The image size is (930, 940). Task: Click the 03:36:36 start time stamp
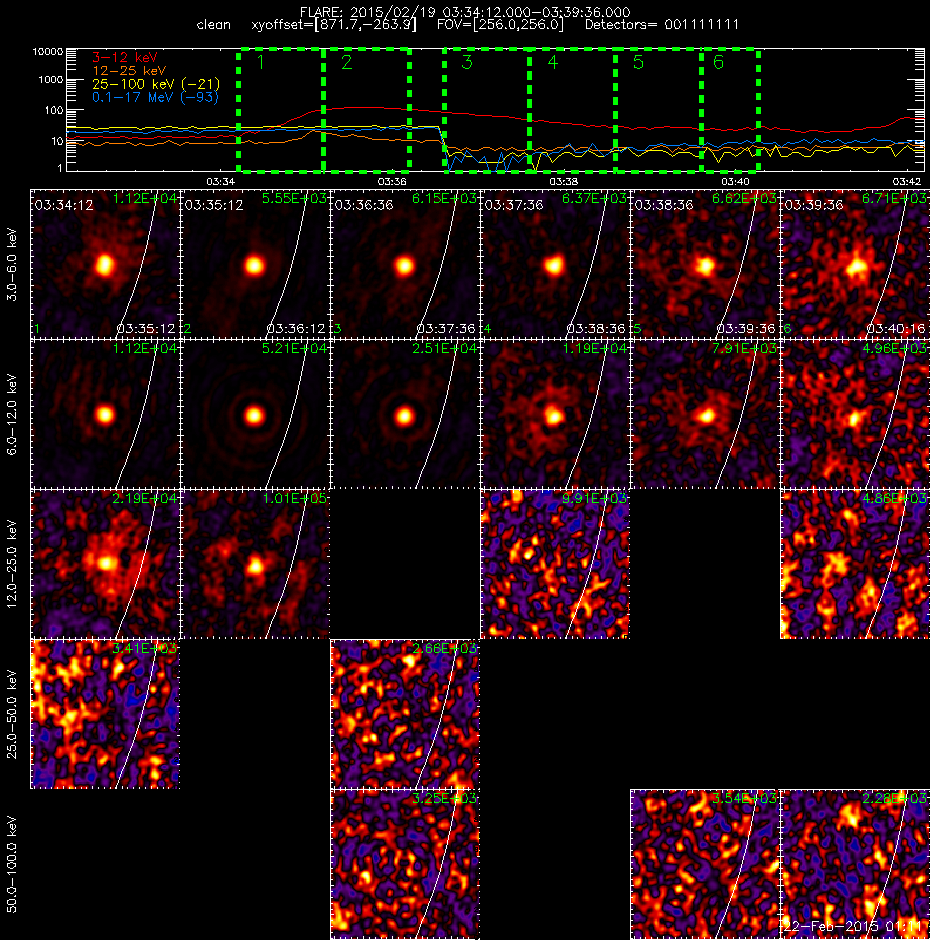tap(363, 205)
